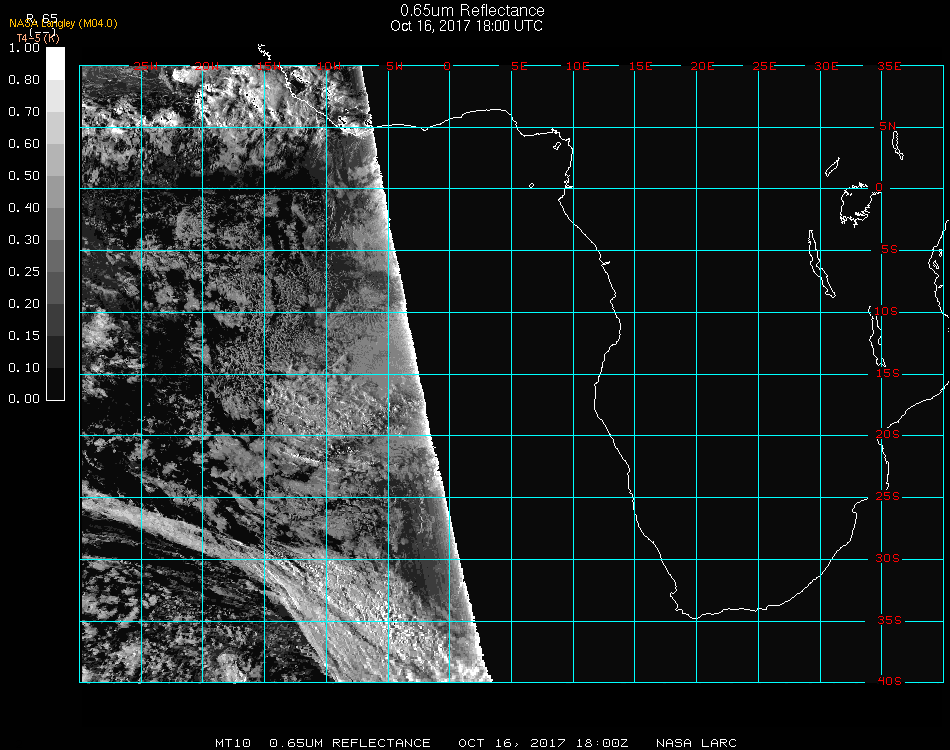Click the 1.00 colorbar value
This screenshot has height=750, width=950.
[24, 48]
